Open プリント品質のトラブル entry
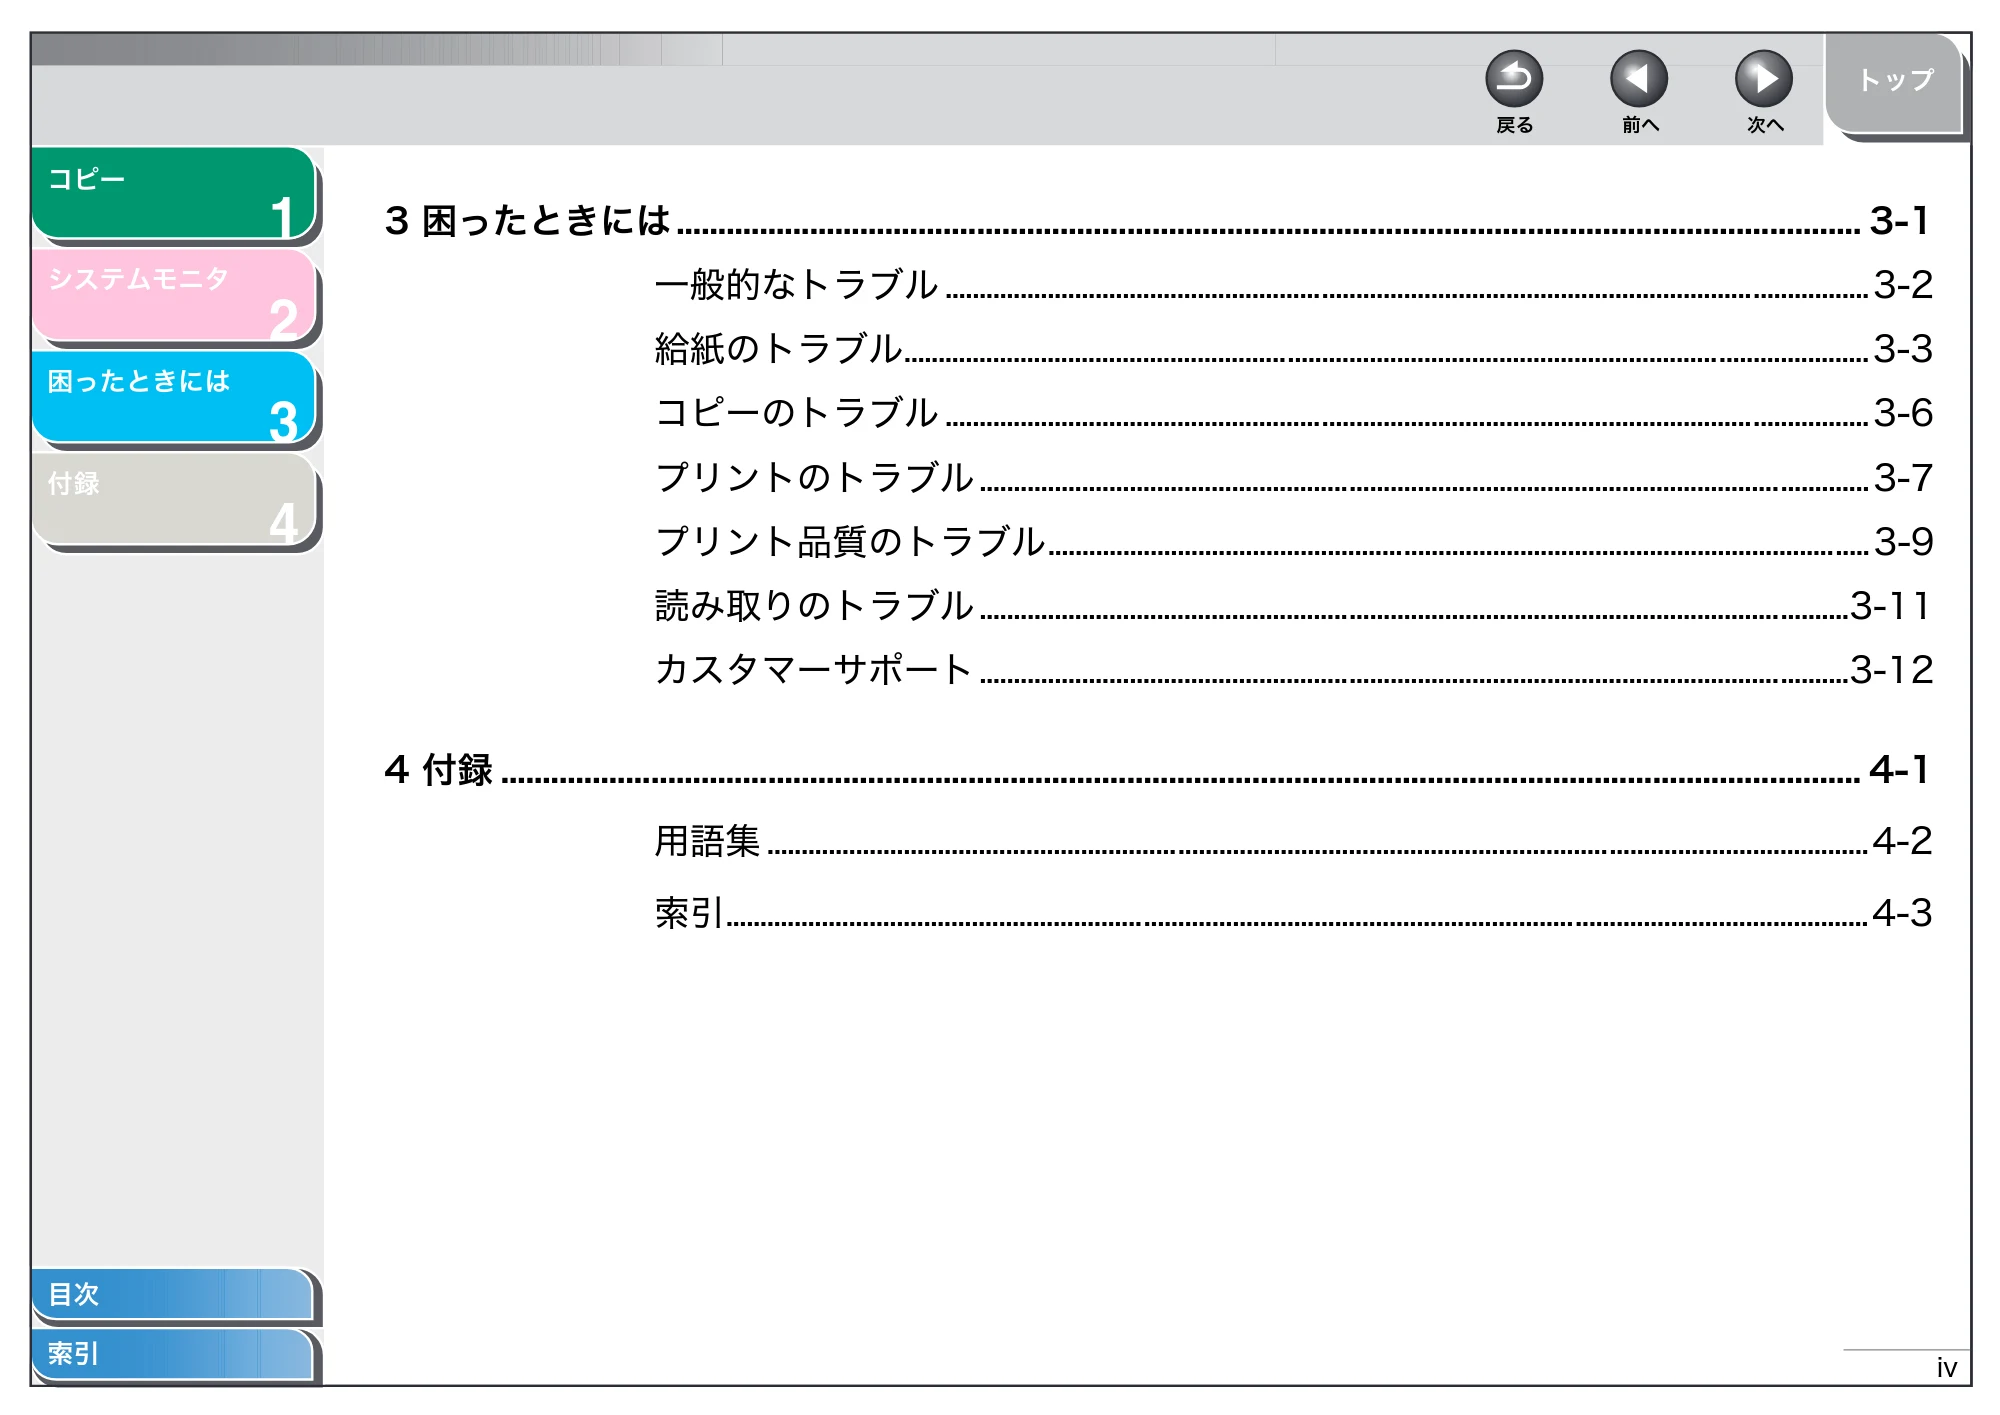 (1293, 541)
